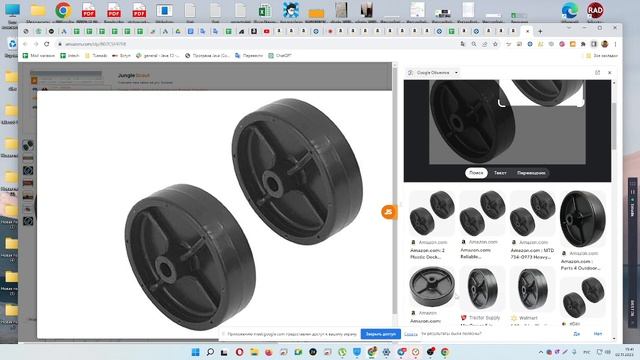
Task: Open the Tractor Supply wheel result
Action: click(x=482, y=289)
